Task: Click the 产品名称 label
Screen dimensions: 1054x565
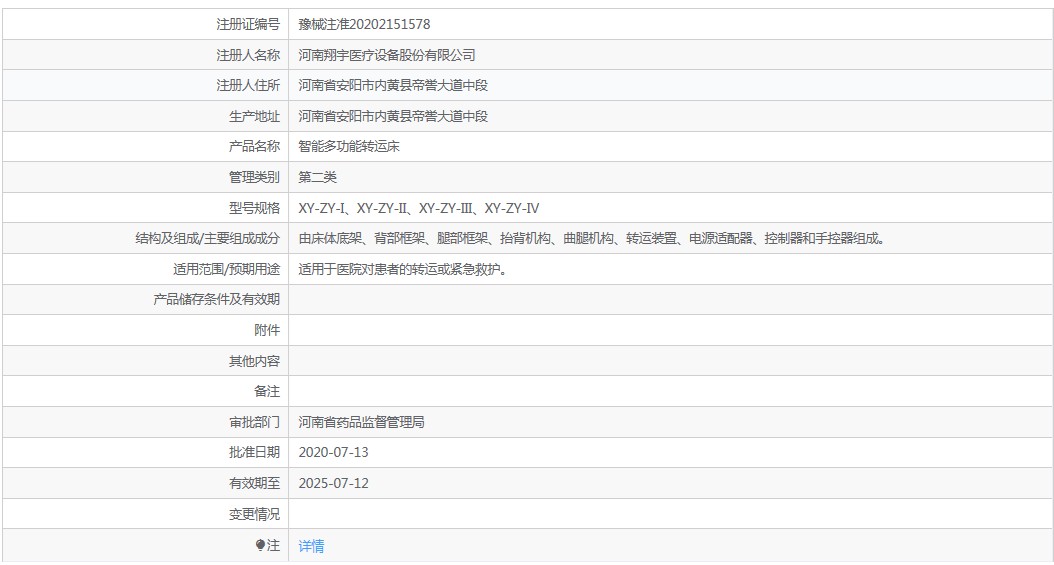Action: pos(254,146)
